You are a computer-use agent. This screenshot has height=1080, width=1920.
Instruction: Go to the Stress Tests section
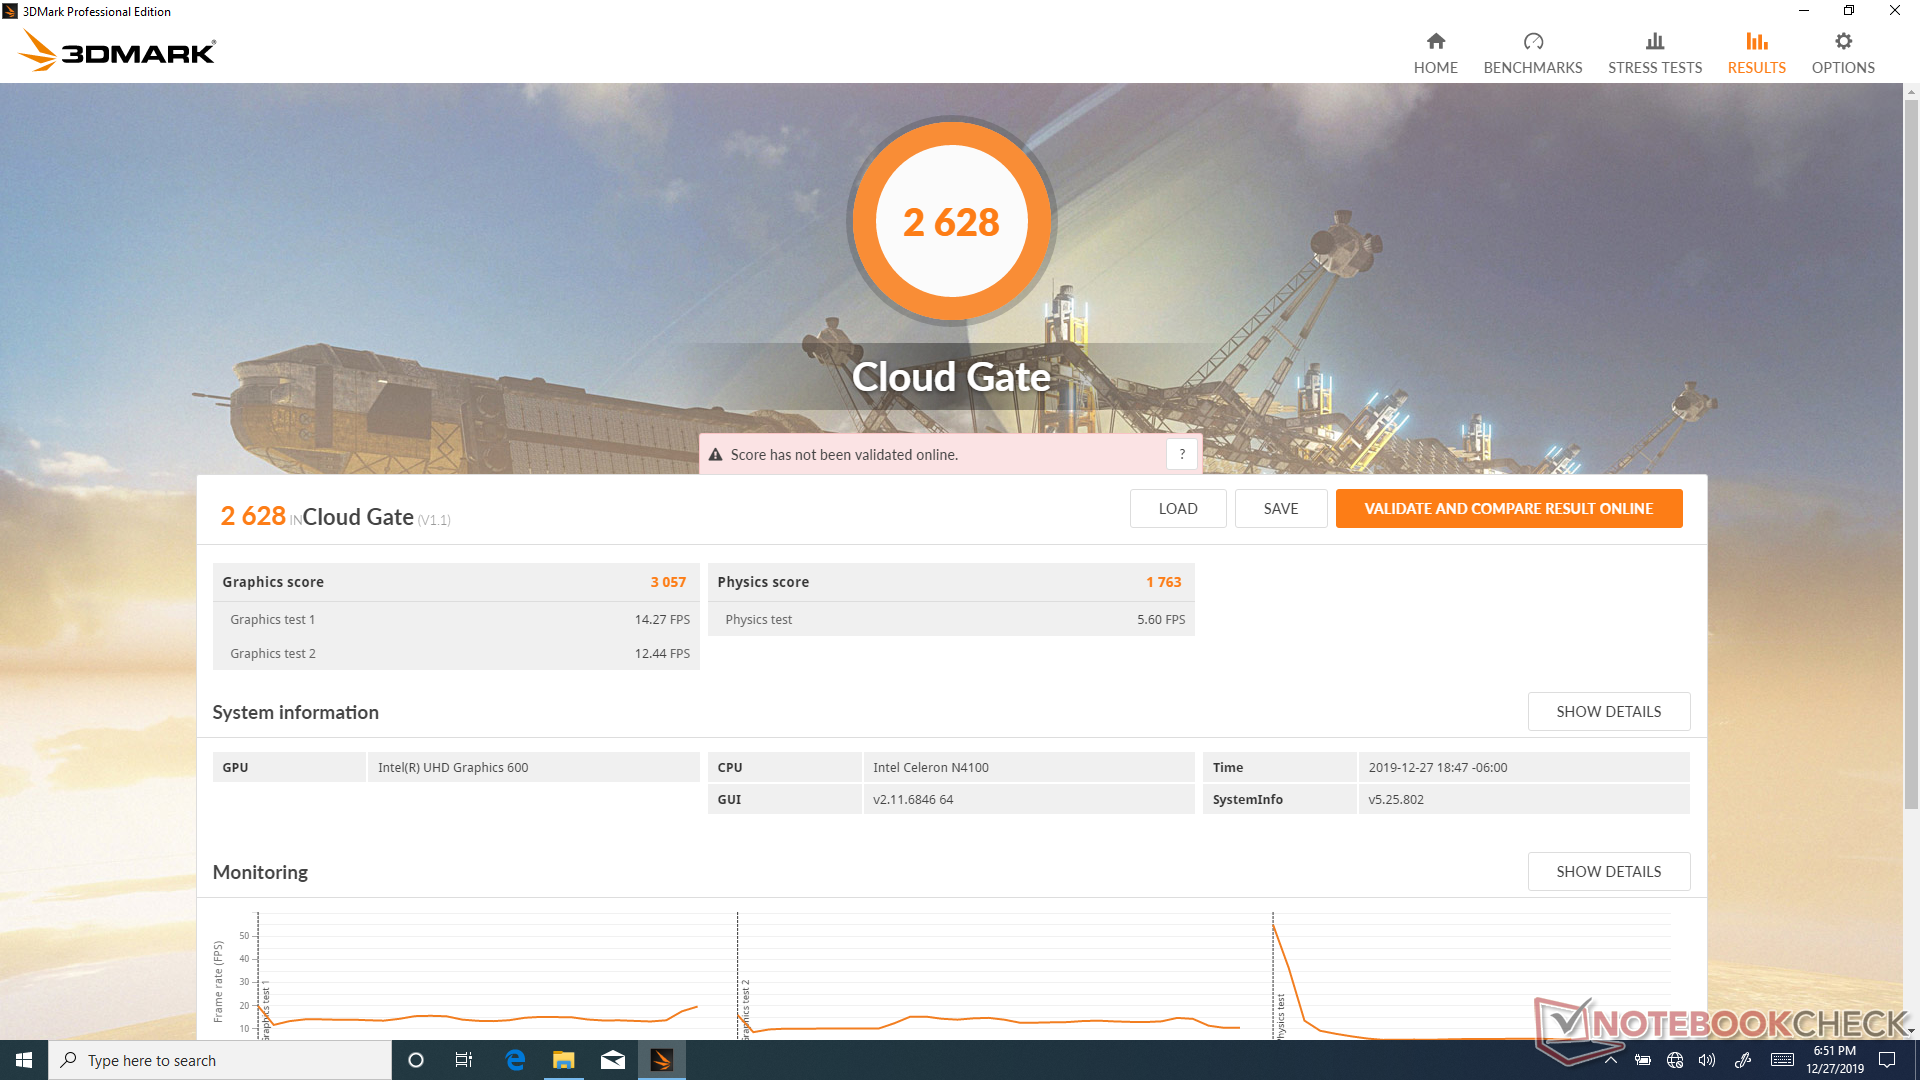(x=1654, y=53)
